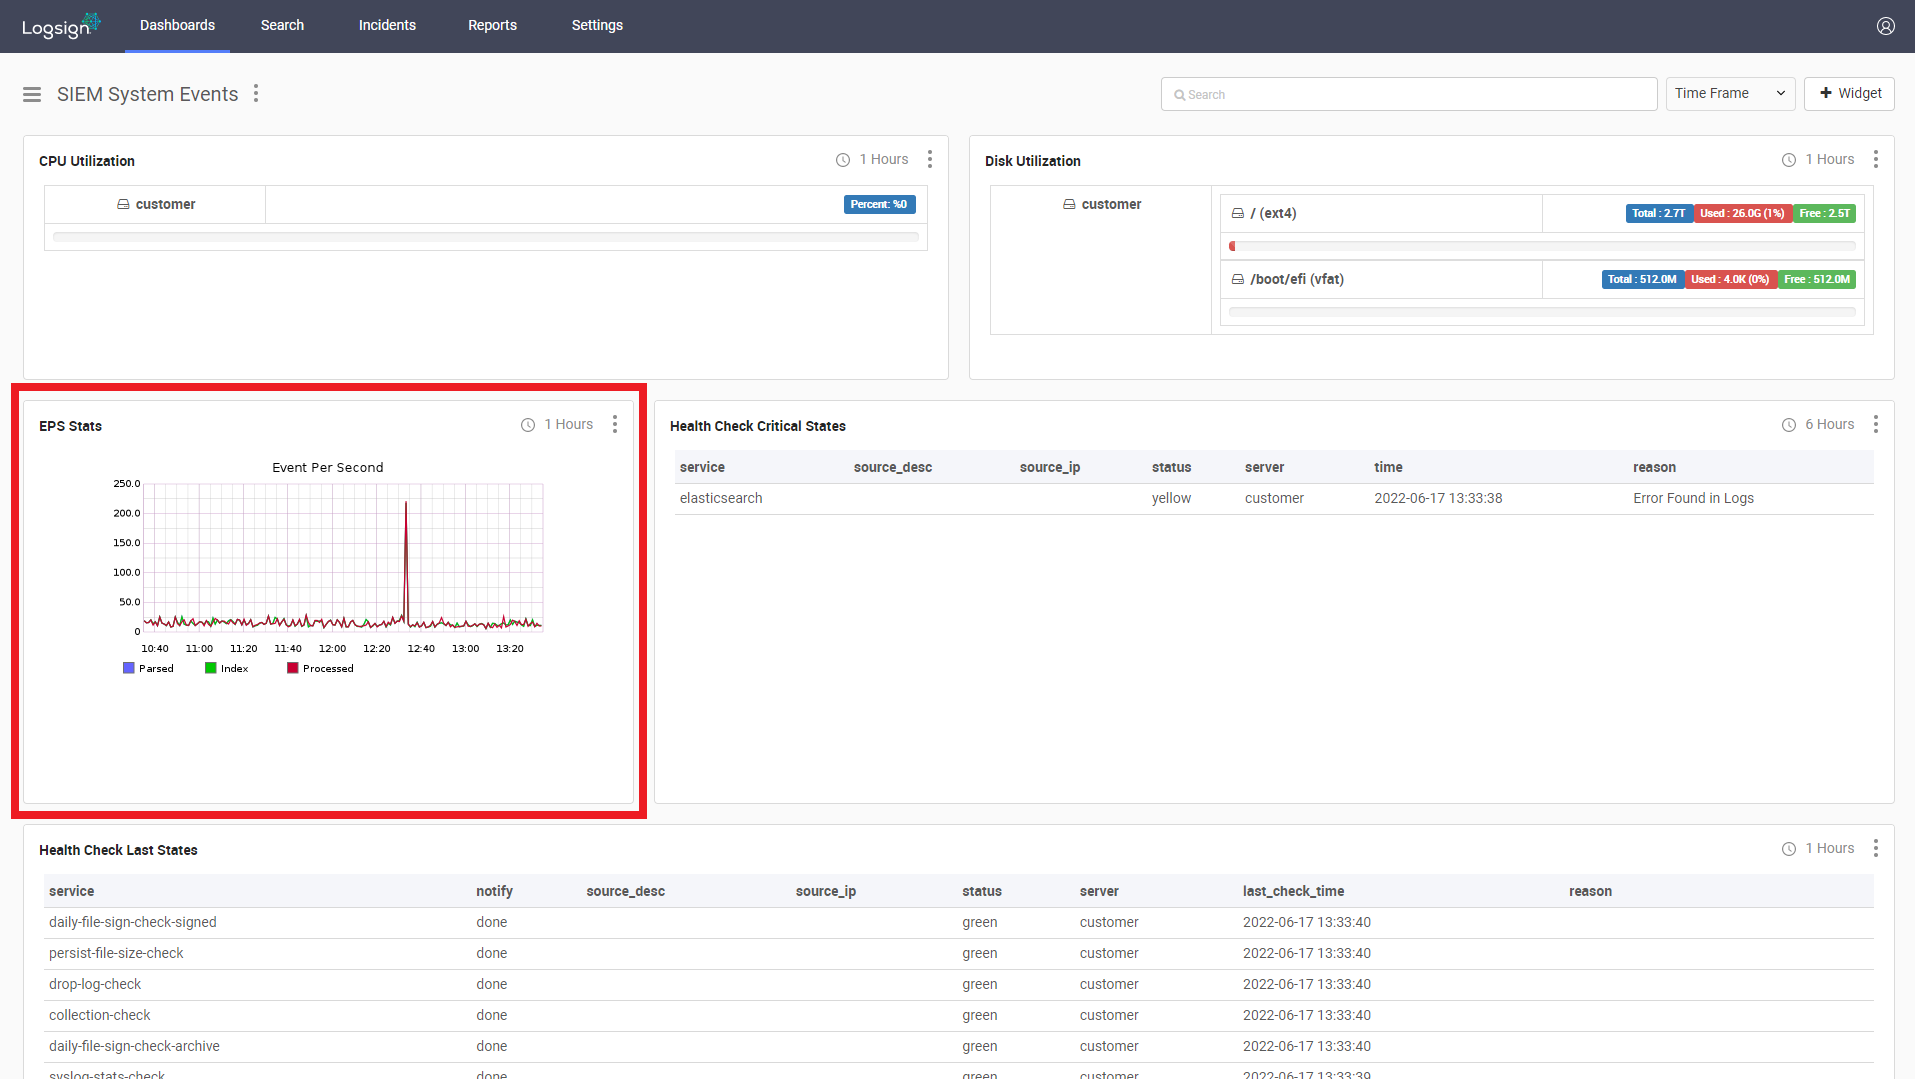Select drop-log-check row
The image size is (1915, 1079).
(959, 984)
